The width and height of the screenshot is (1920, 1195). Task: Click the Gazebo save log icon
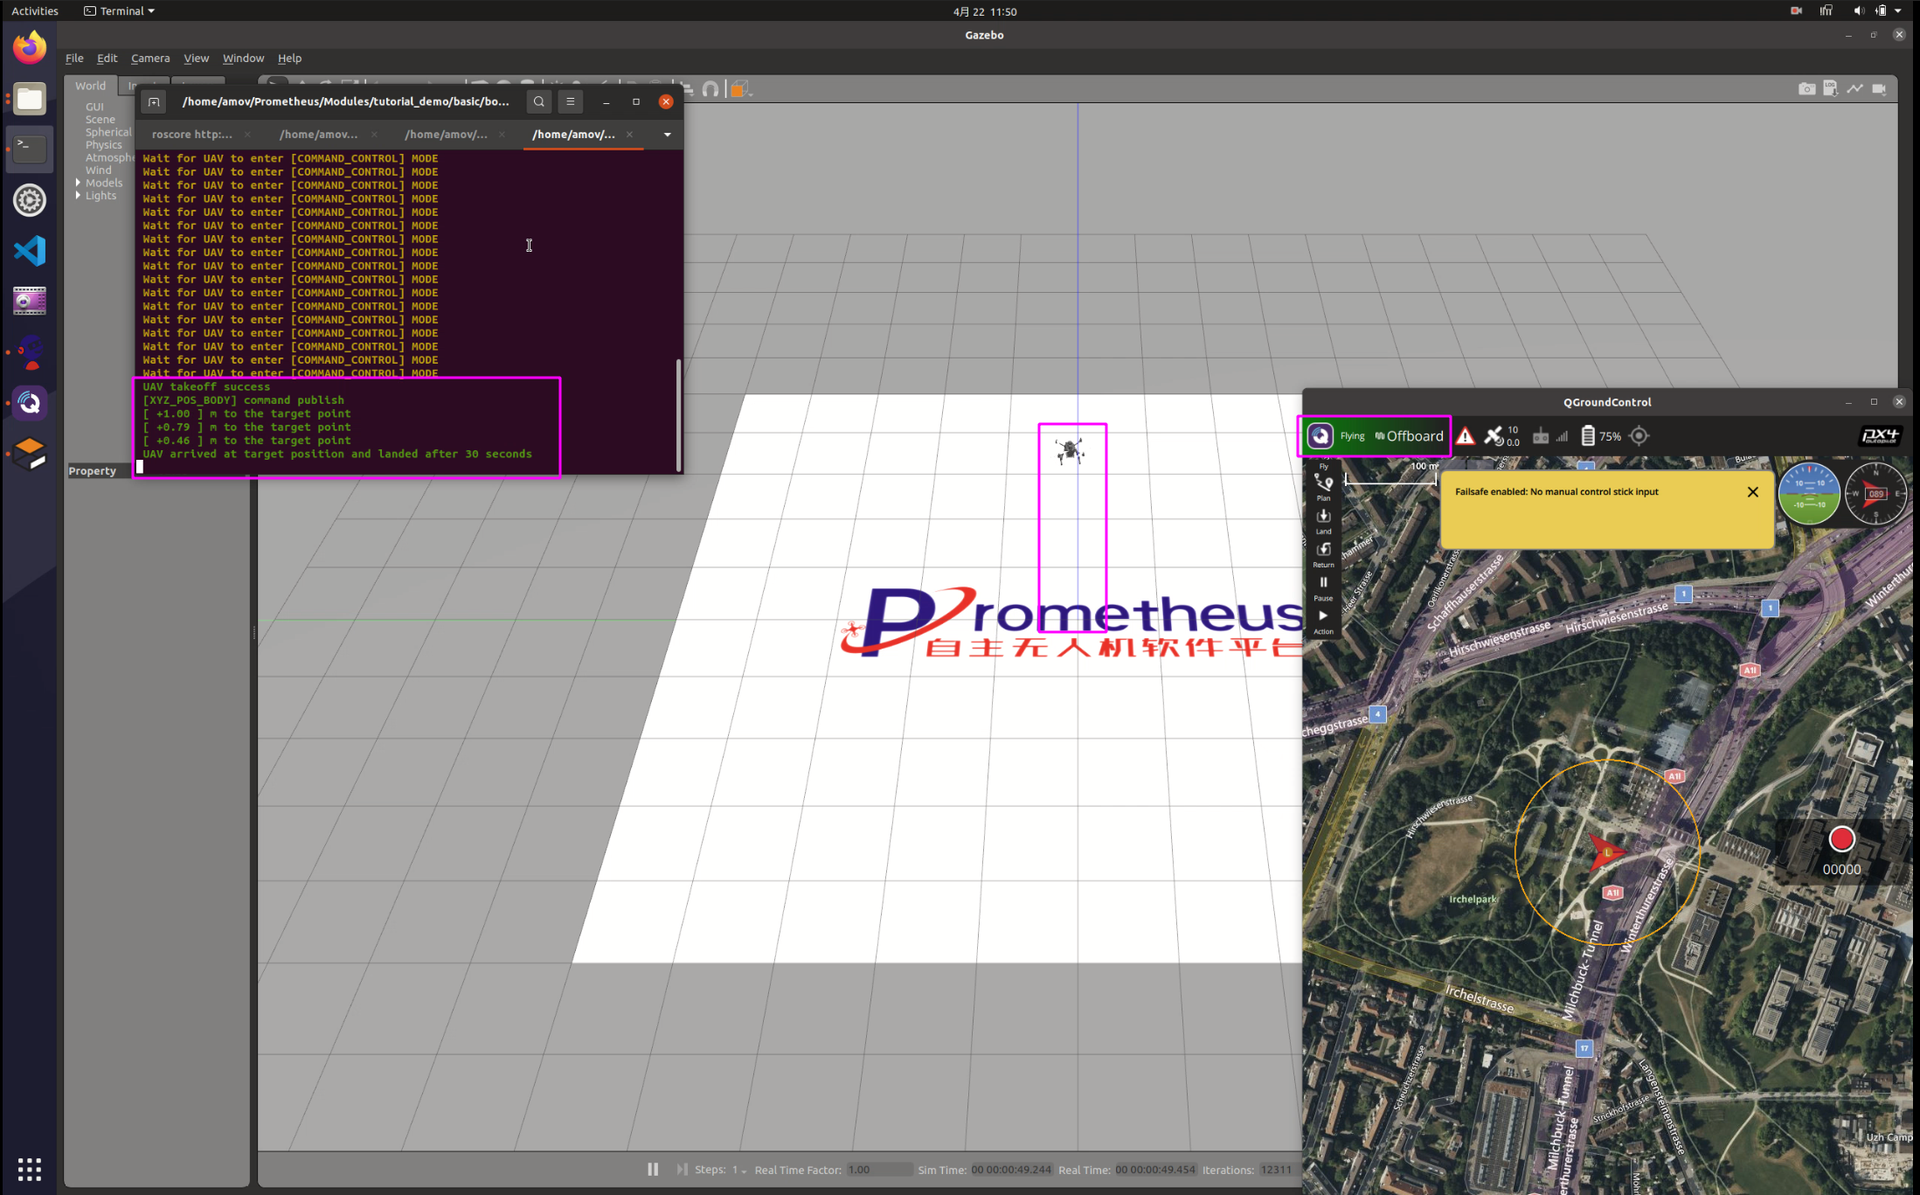click(1830, 89)
